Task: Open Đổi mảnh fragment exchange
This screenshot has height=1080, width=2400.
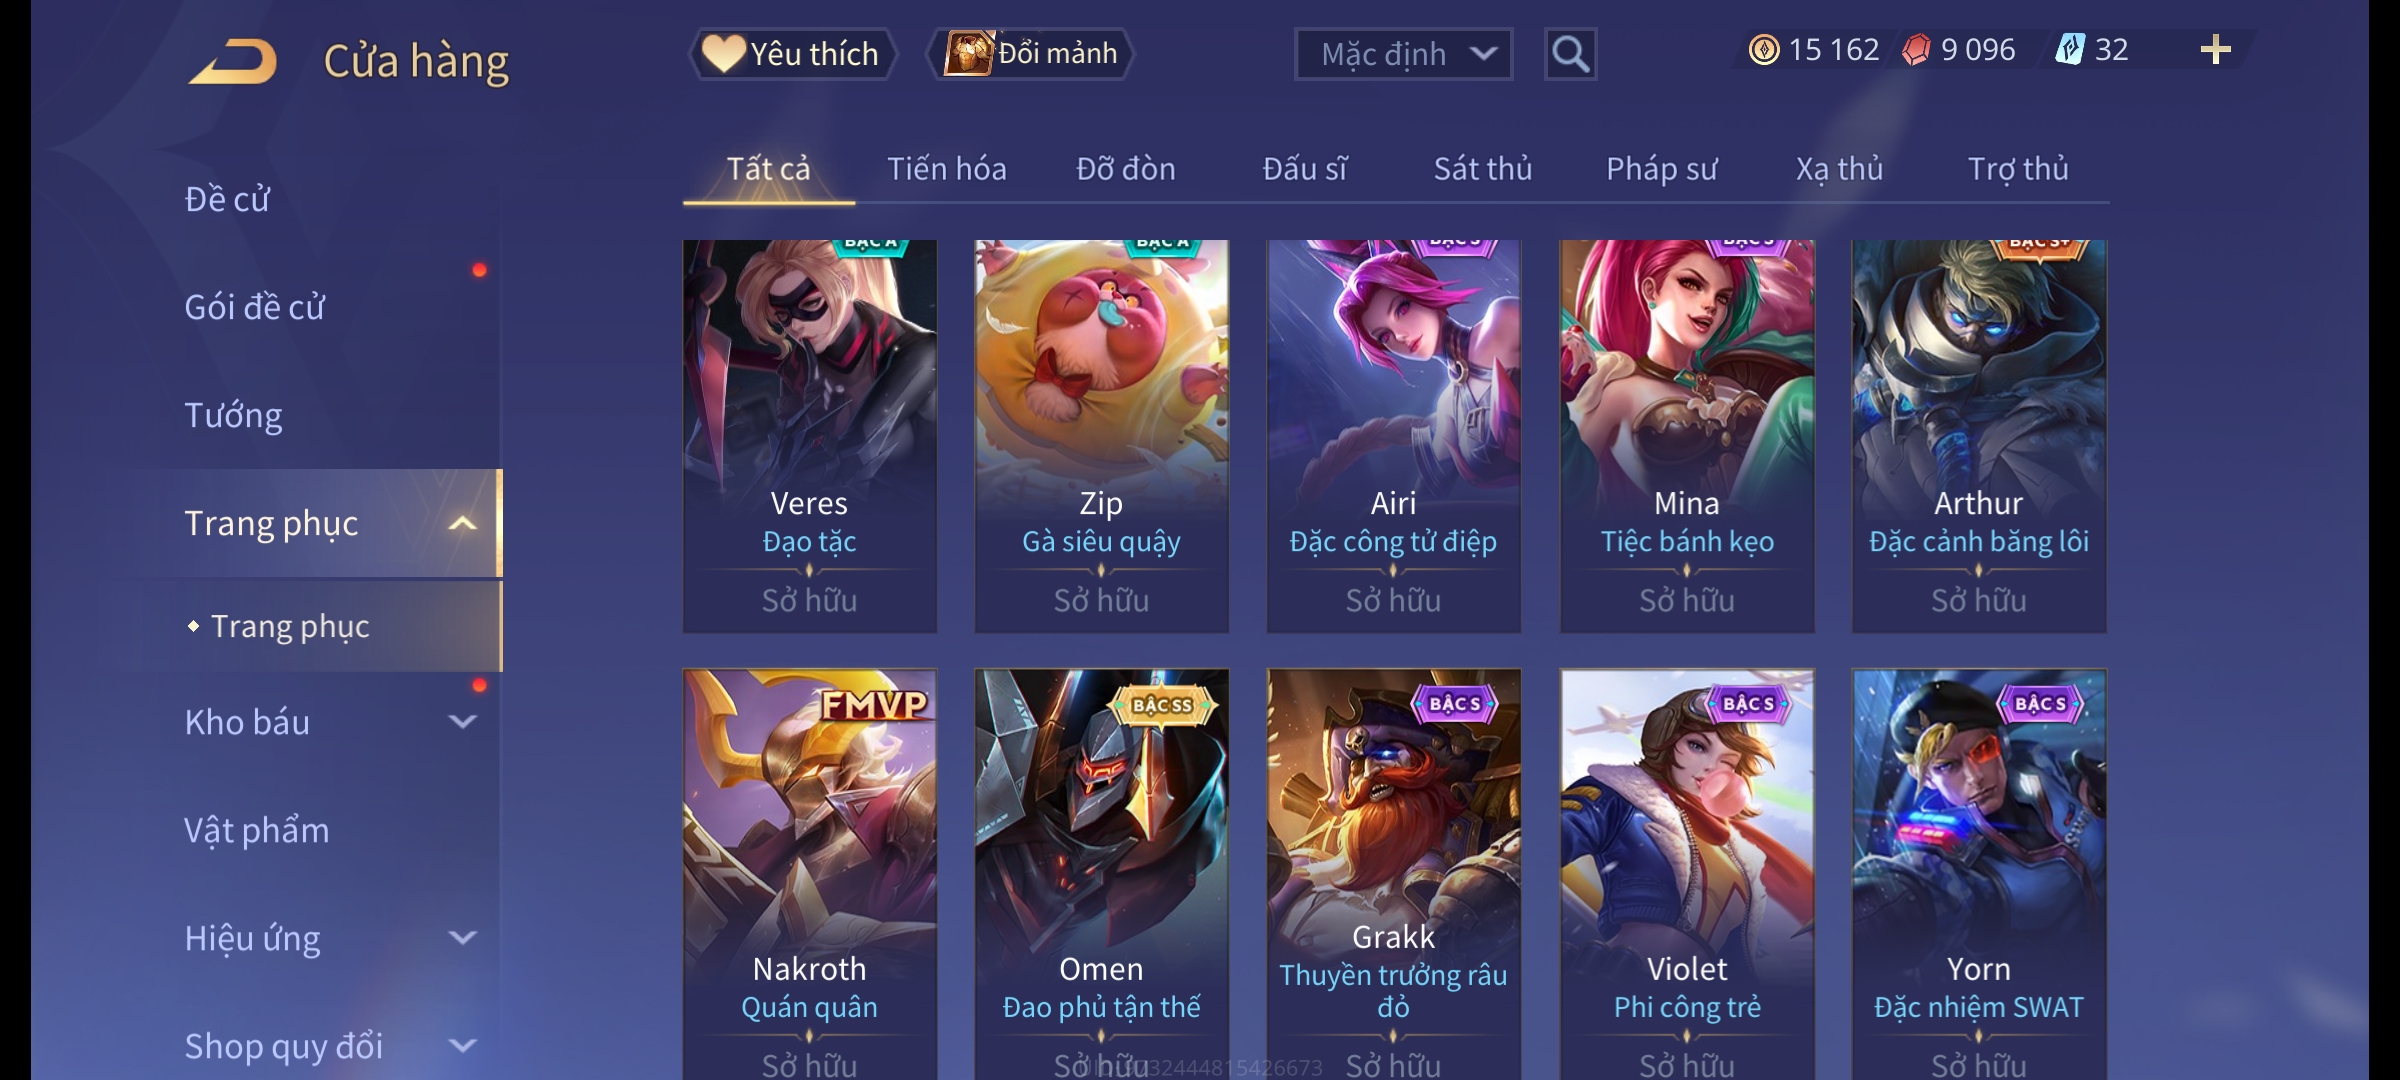Action: 1031,53
